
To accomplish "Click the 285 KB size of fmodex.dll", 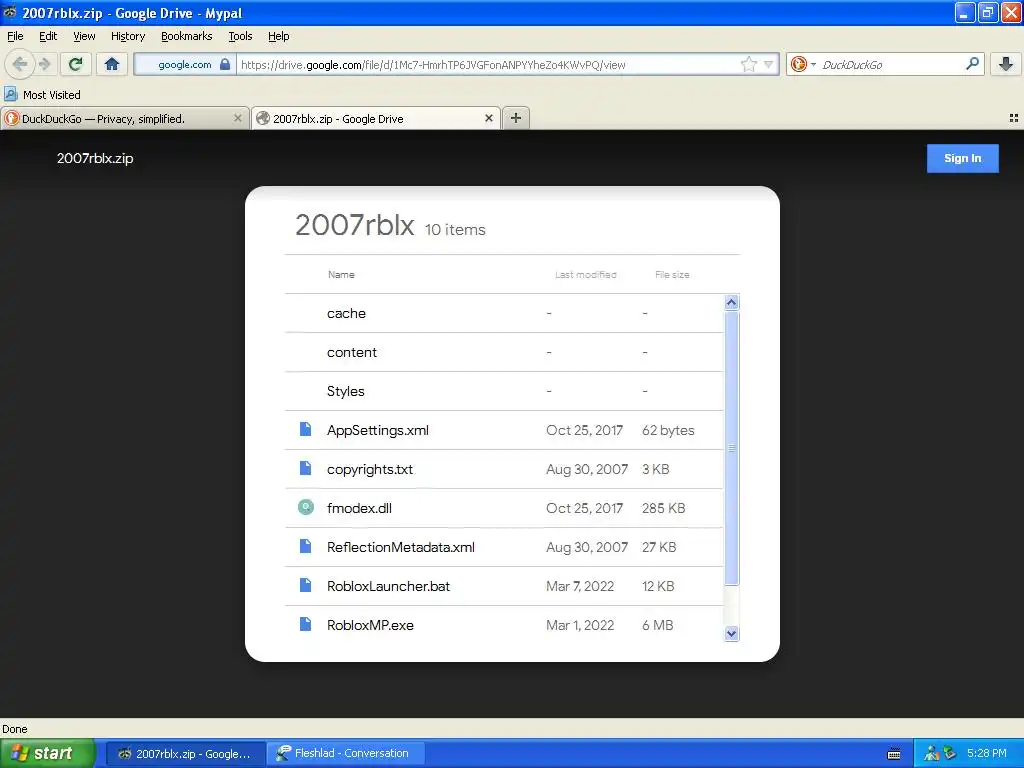I will pyautogui.click(x=664, y=508).
